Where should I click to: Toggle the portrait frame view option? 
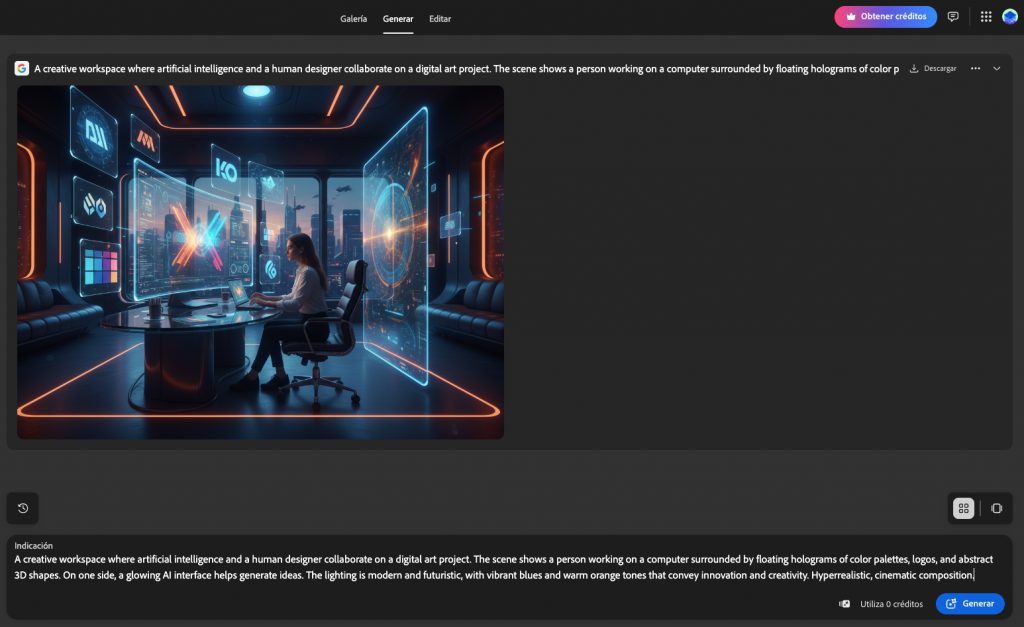[x=997, y=508]
